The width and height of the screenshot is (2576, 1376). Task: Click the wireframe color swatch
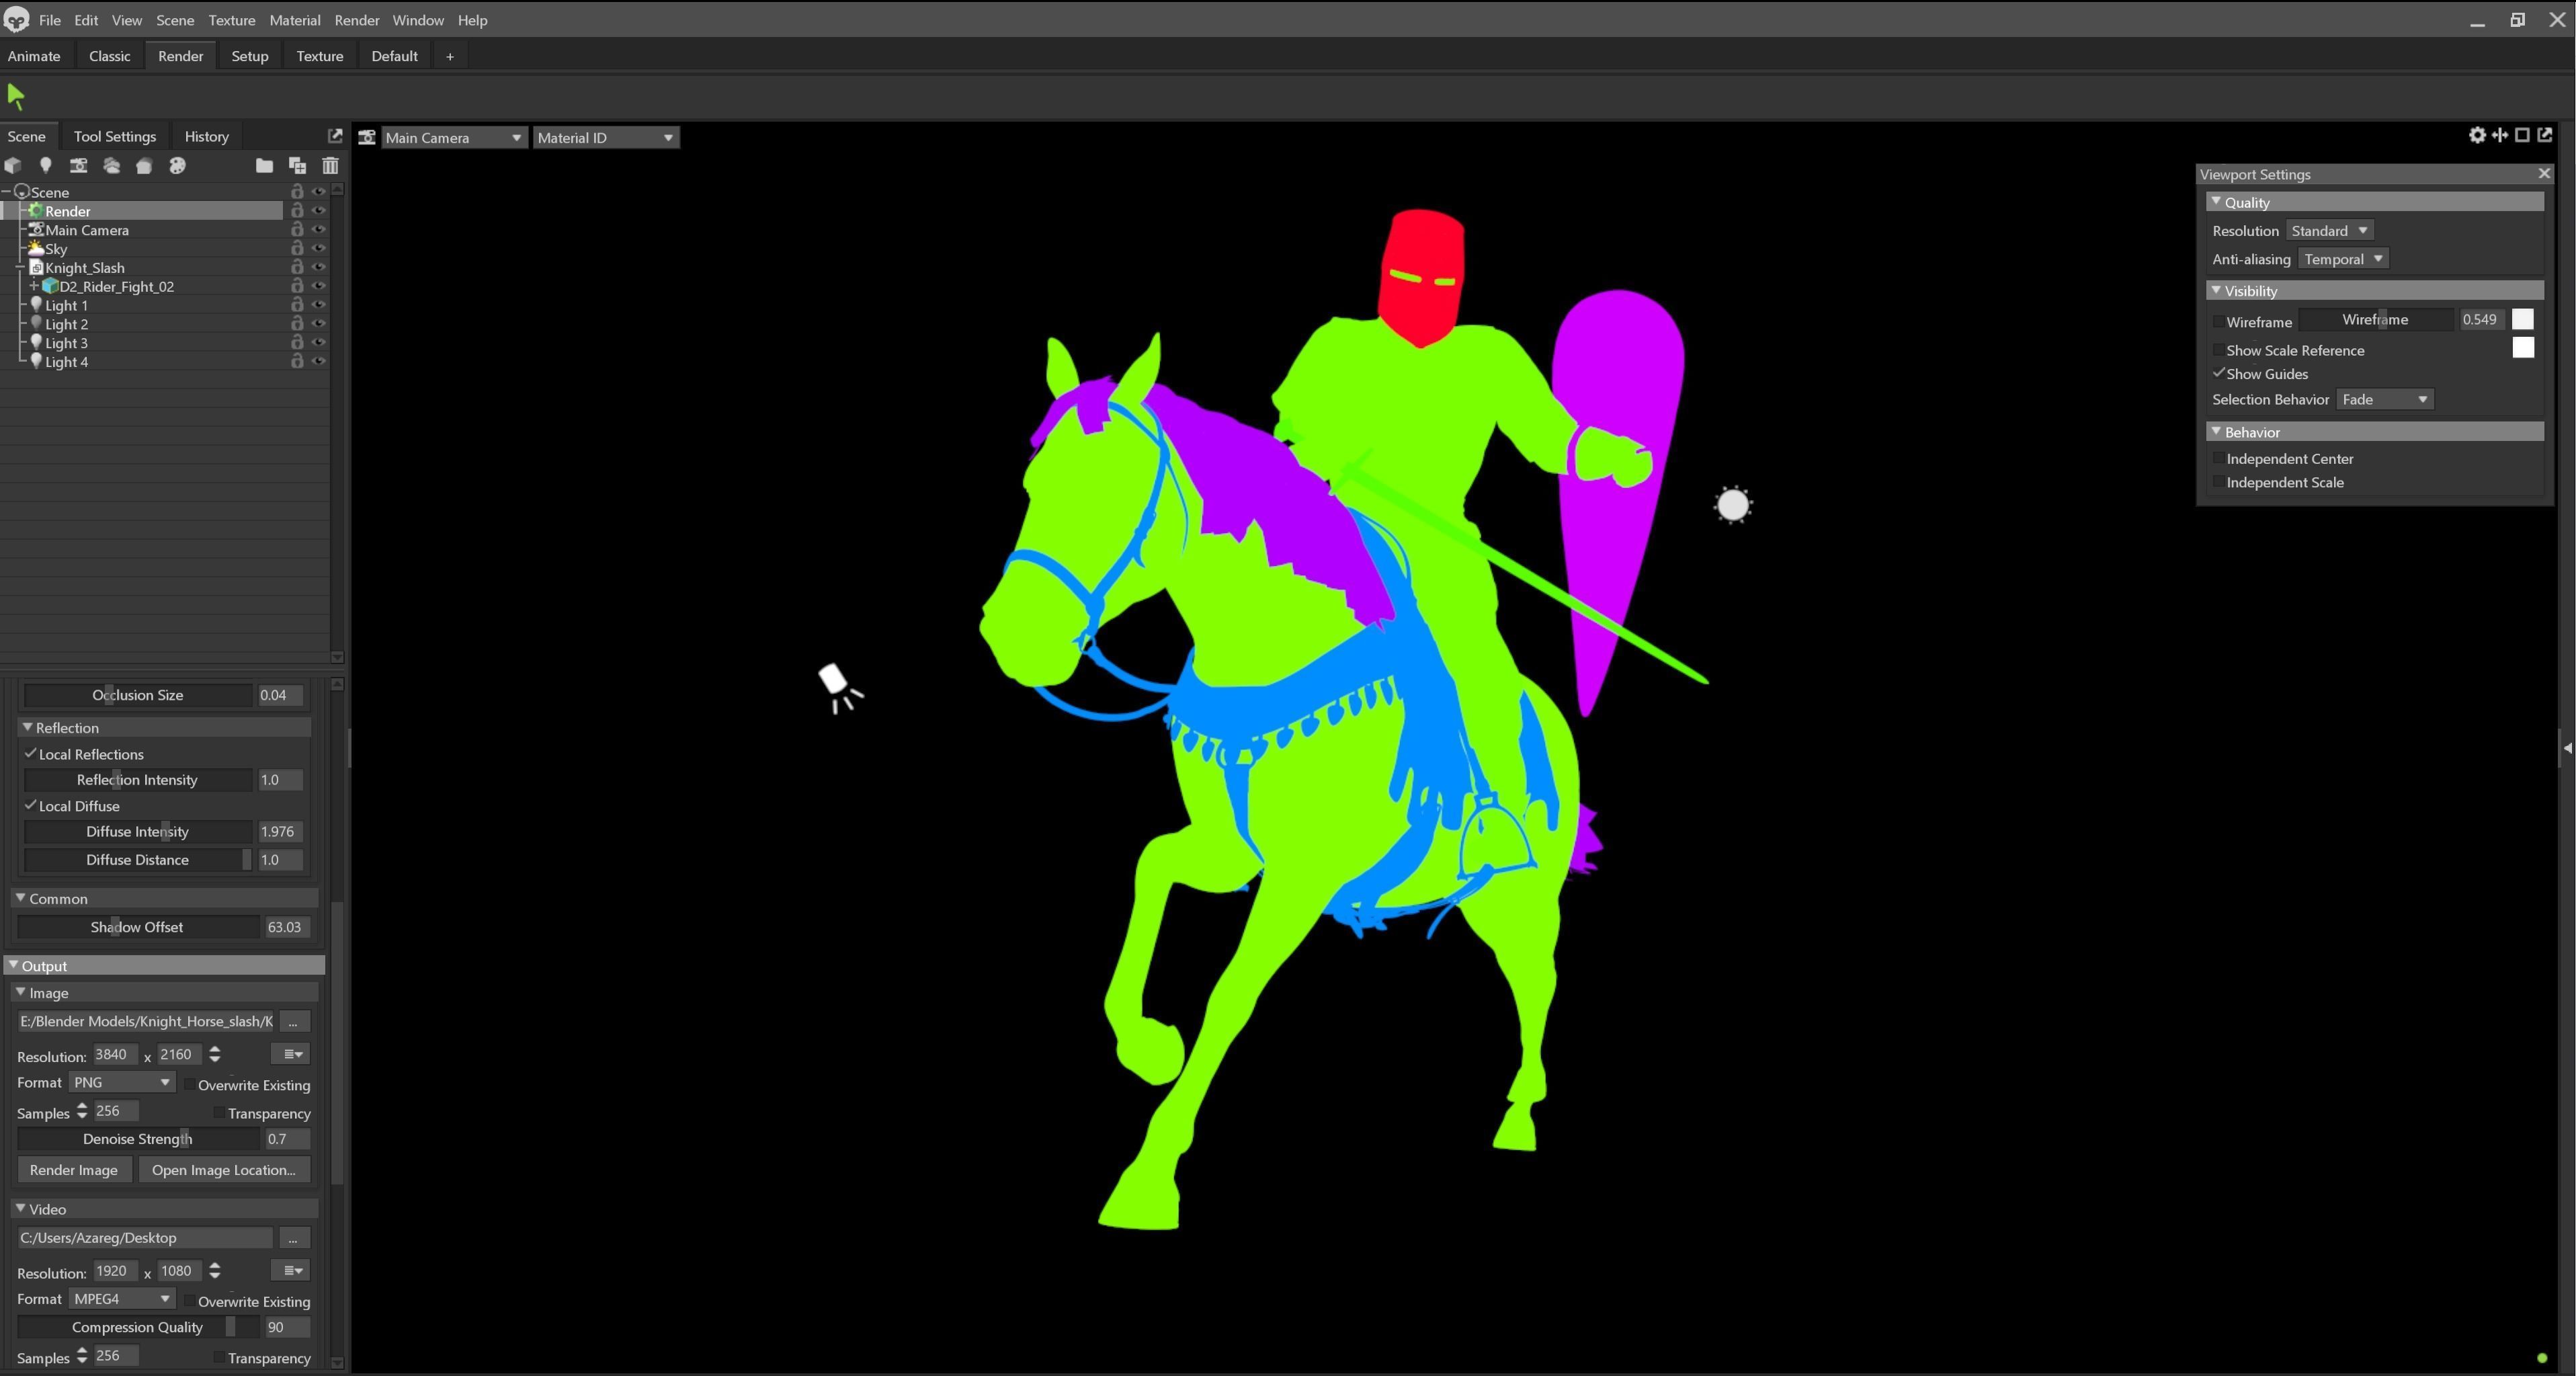(x=2522, y=319)
